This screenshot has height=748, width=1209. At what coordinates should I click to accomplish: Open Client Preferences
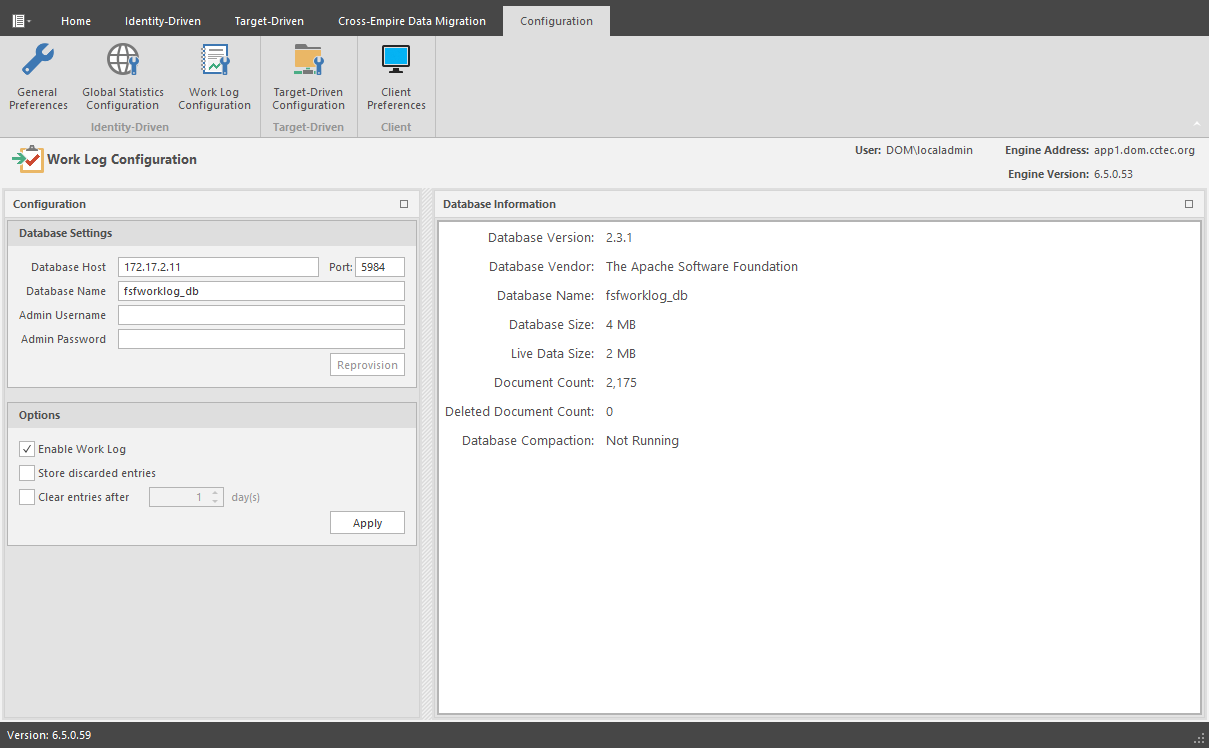(396, 75)
